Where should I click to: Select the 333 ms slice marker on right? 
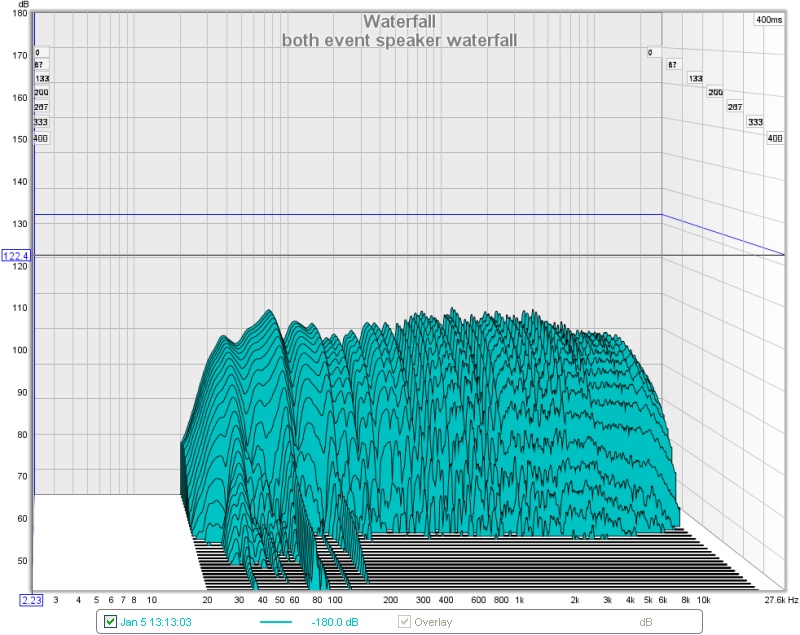pyautogui.click(x=755, y=122)
